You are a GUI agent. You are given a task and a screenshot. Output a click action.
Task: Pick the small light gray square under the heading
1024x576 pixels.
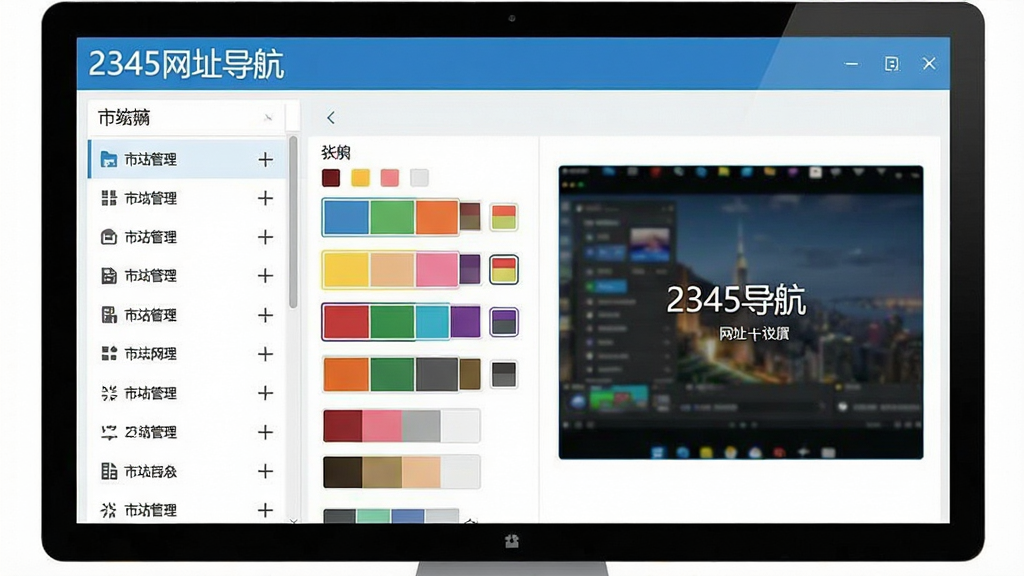419,178
